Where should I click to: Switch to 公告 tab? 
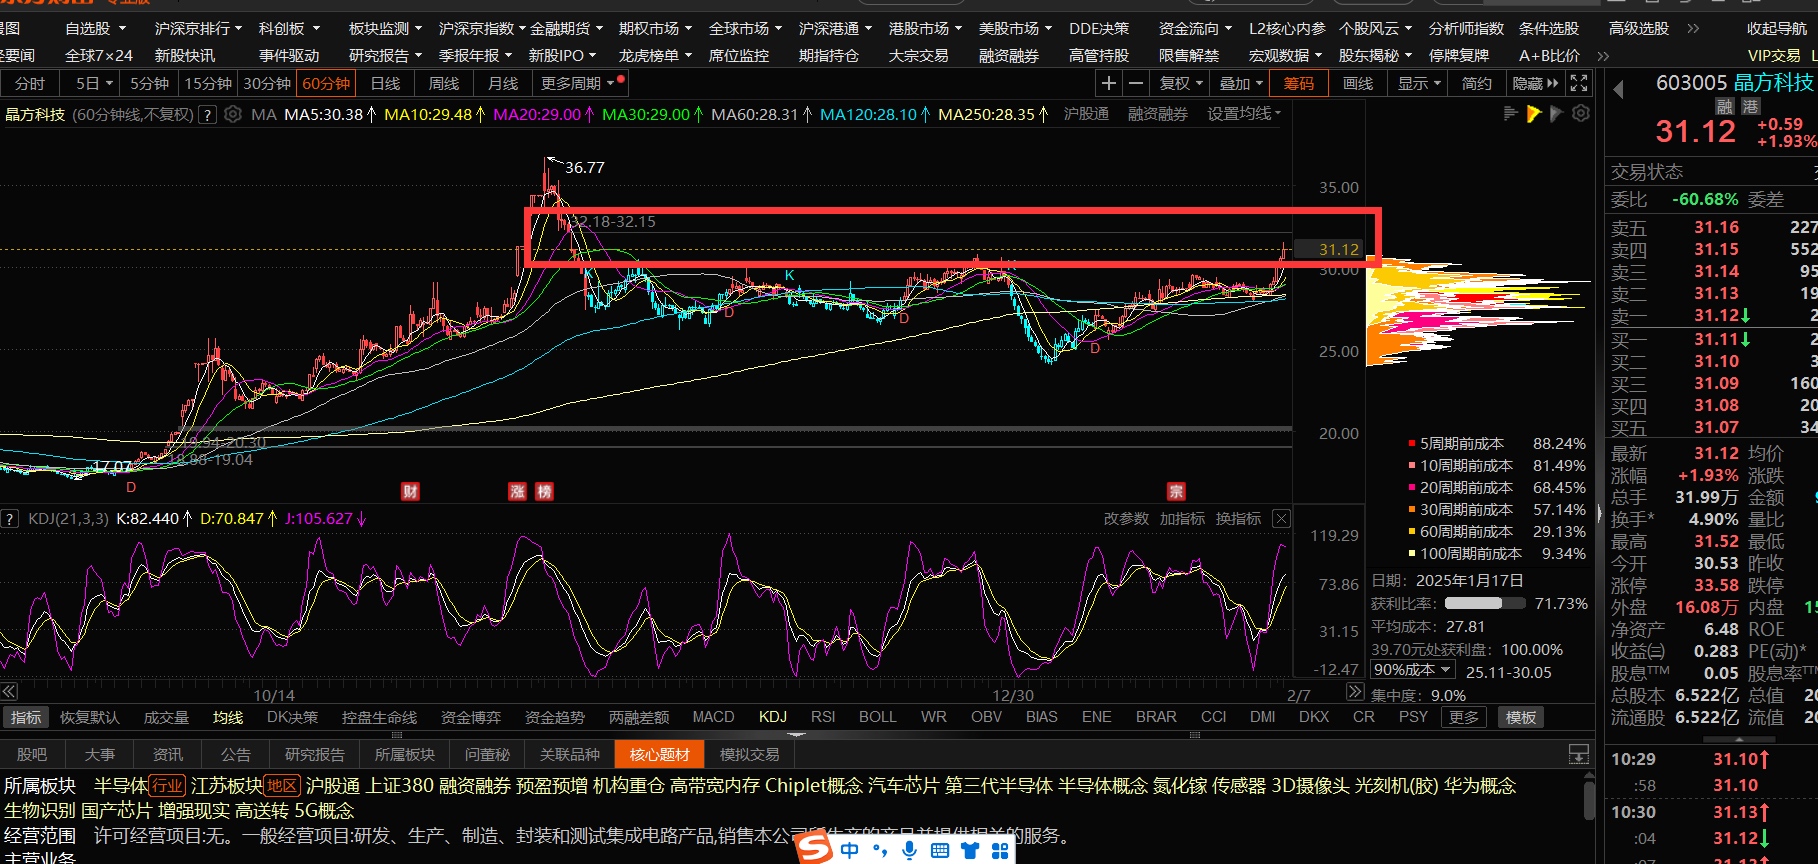235,754
